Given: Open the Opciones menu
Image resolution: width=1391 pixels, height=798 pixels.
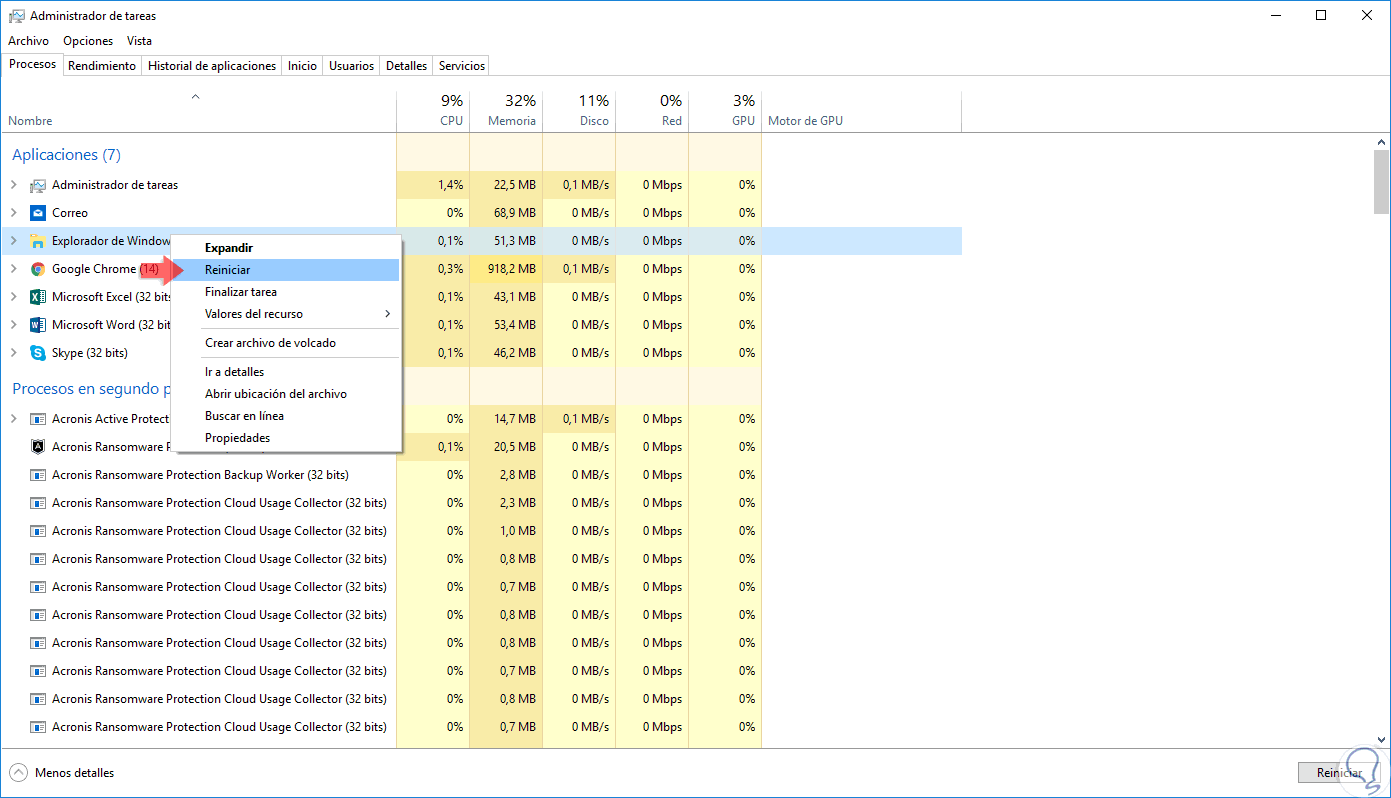Looking at the screenshot, I should click(88, 41).
